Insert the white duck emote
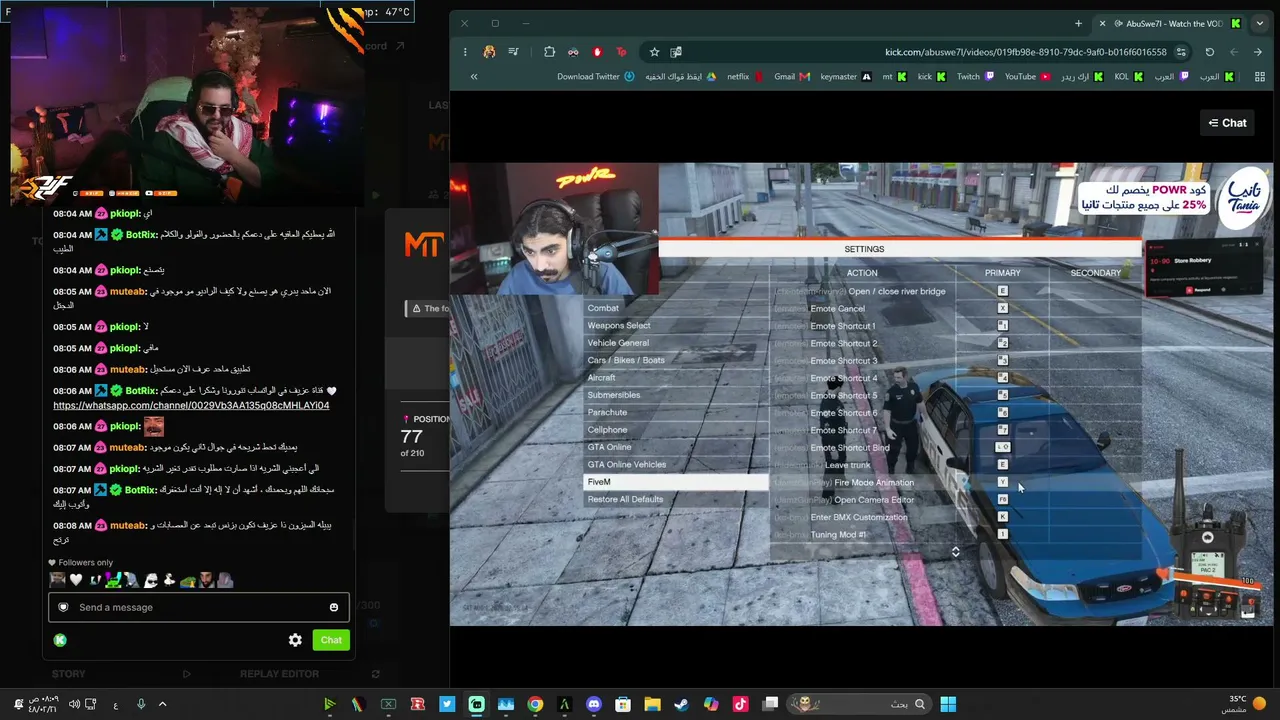 (x=170, y=580)
